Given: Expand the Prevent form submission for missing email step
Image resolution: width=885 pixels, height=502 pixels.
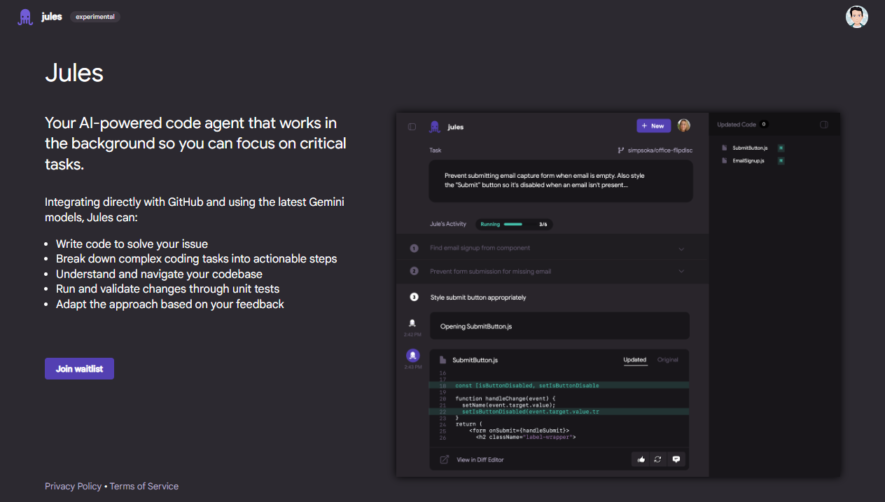Looking at the screenshot, I should click(681, 271).
